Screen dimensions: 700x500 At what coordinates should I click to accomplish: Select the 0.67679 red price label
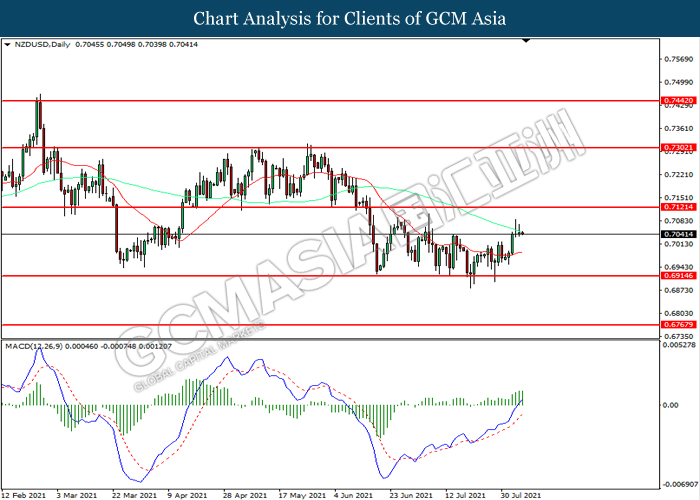679,325
